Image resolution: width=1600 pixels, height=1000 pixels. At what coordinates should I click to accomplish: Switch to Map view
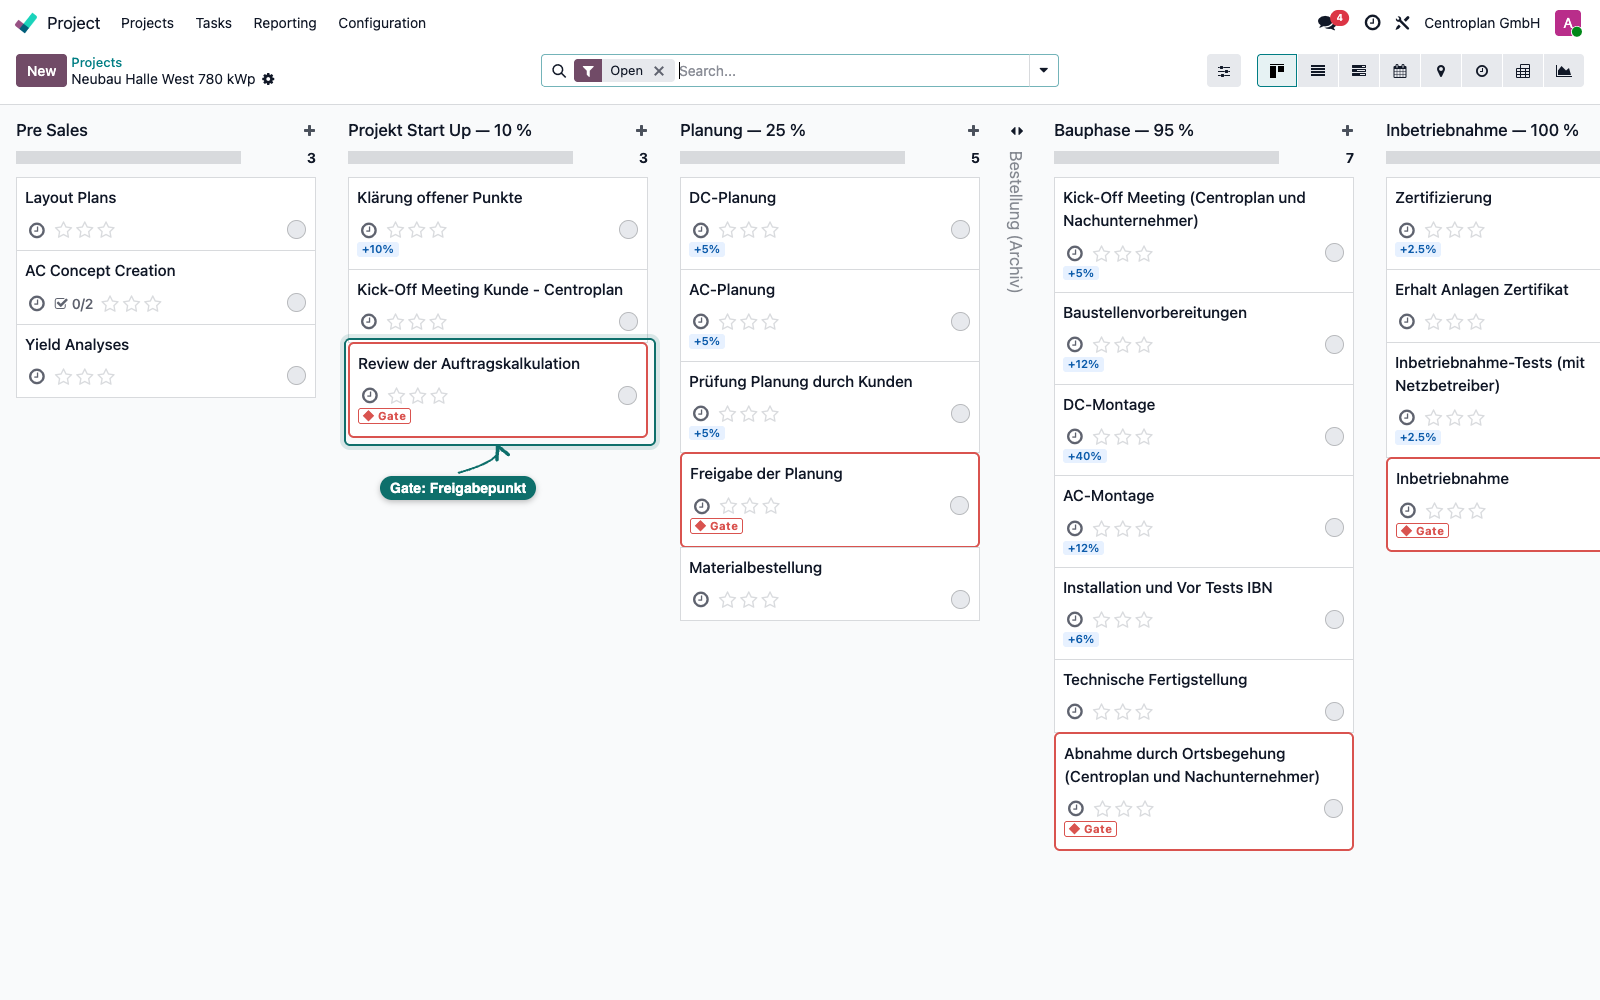pyautogui.click(x=1441, y=71)
